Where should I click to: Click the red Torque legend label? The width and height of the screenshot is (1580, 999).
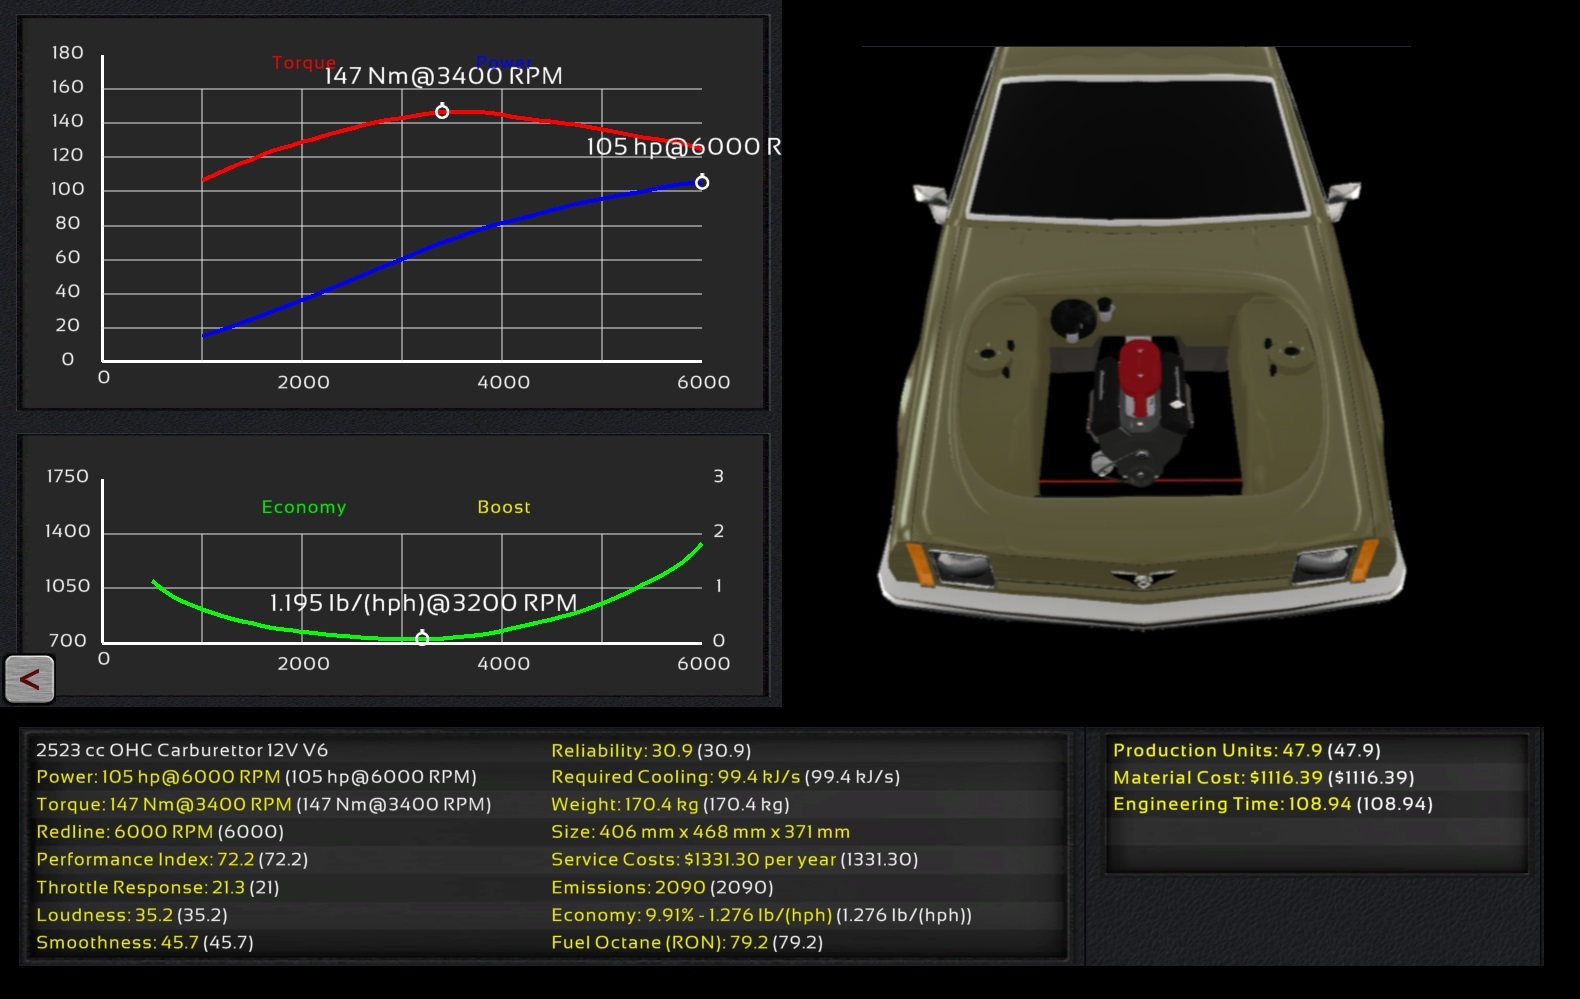tap(303, 63)
